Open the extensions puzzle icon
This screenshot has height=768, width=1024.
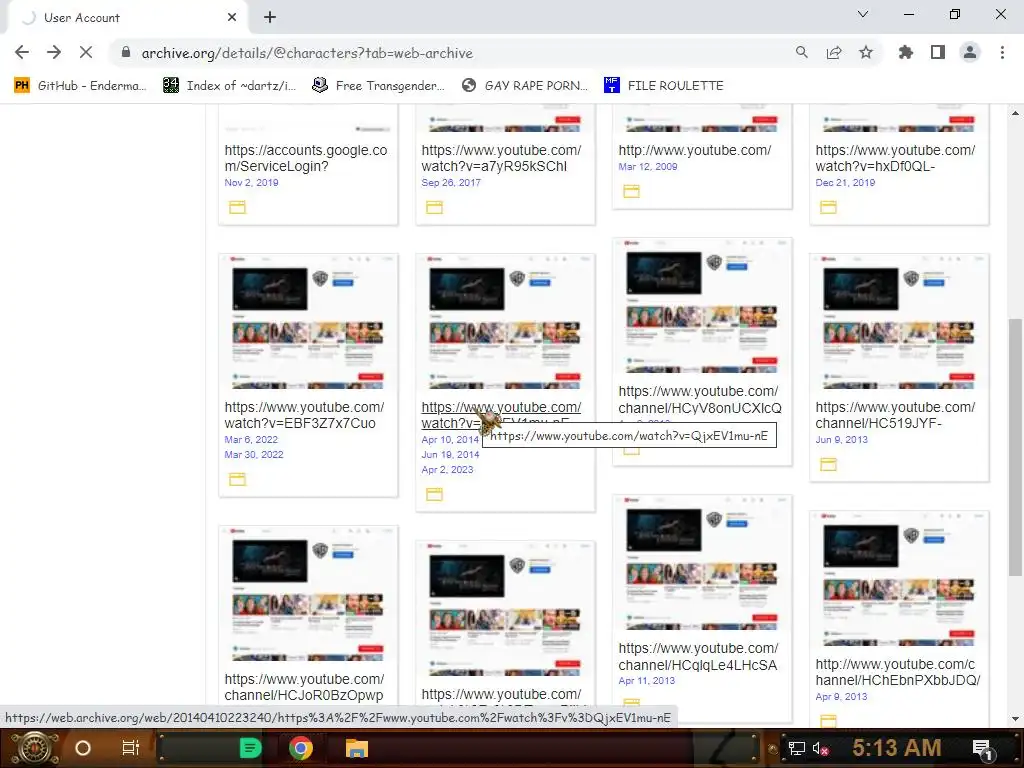pos(905,52)
